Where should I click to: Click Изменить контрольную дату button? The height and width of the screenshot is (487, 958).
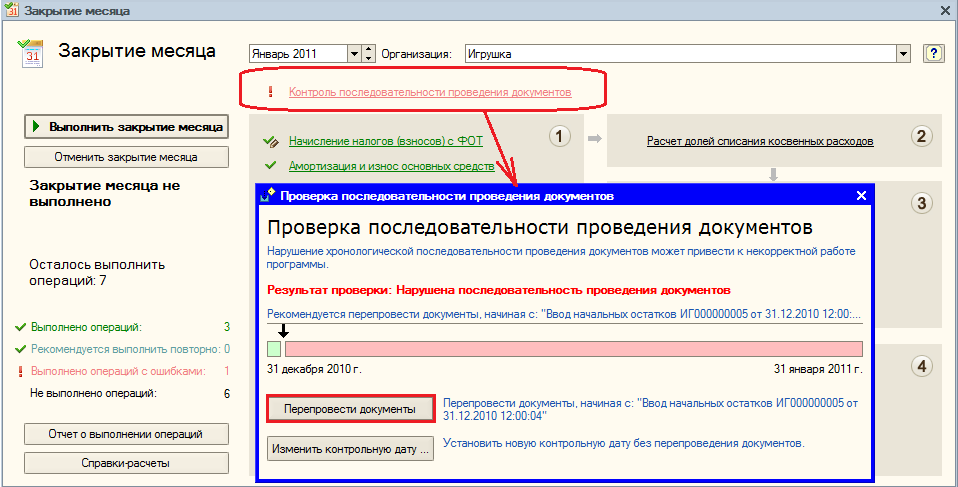tap(351, 449)
